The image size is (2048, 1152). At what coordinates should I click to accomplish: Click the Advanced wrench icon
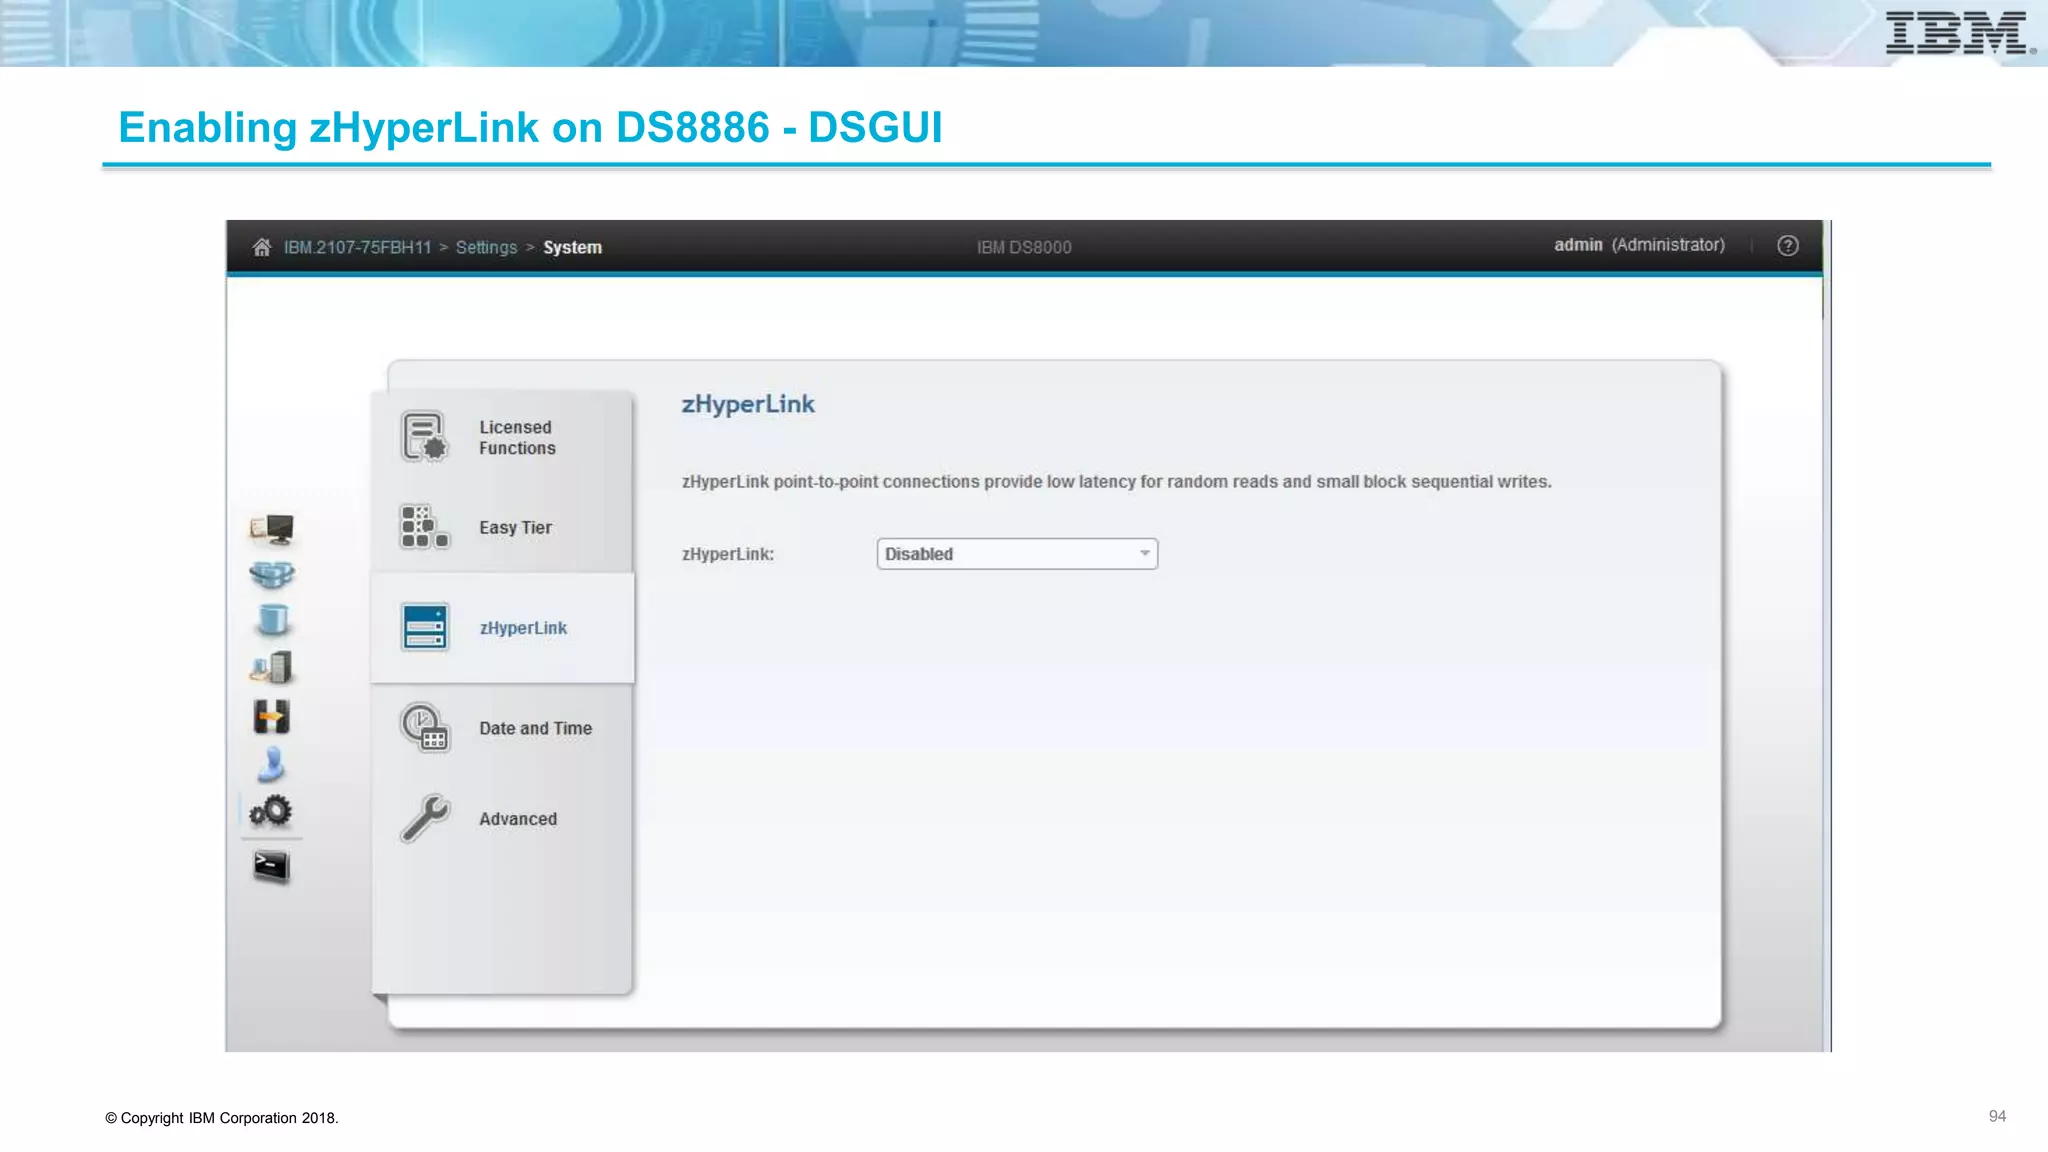(x=425, y=818)
